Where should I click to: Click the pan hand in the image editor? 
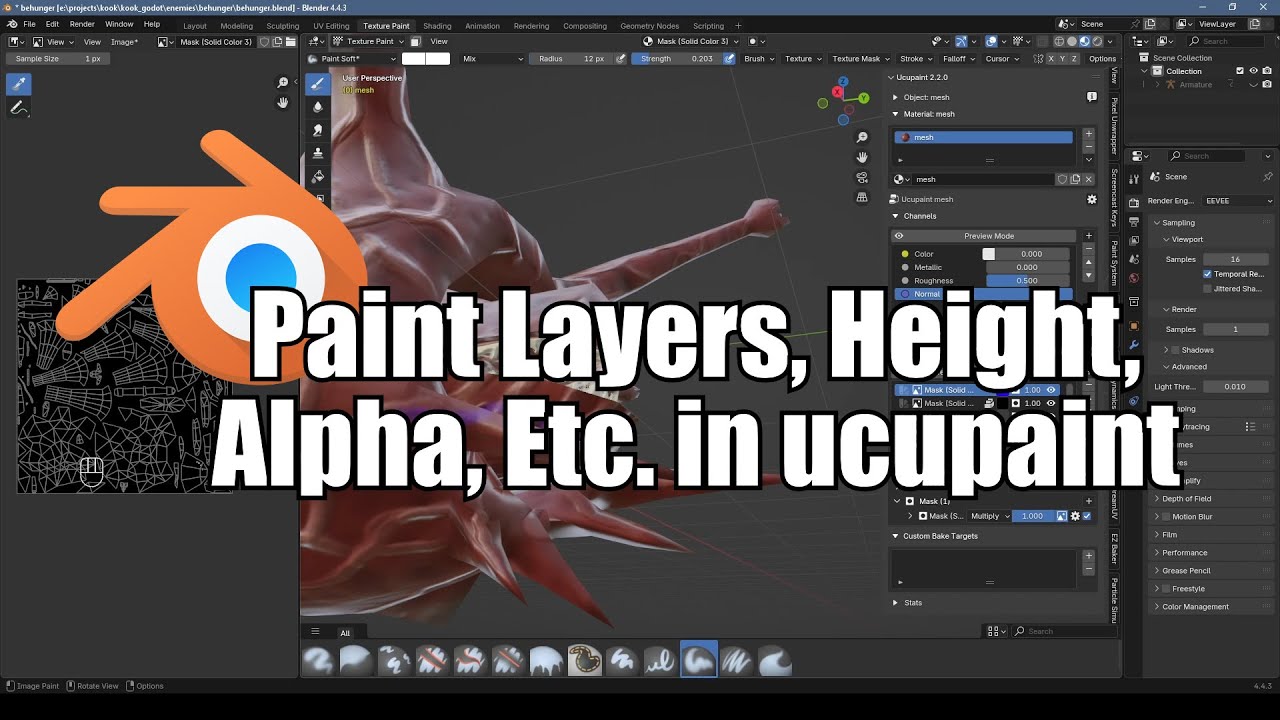coord(283,102)
